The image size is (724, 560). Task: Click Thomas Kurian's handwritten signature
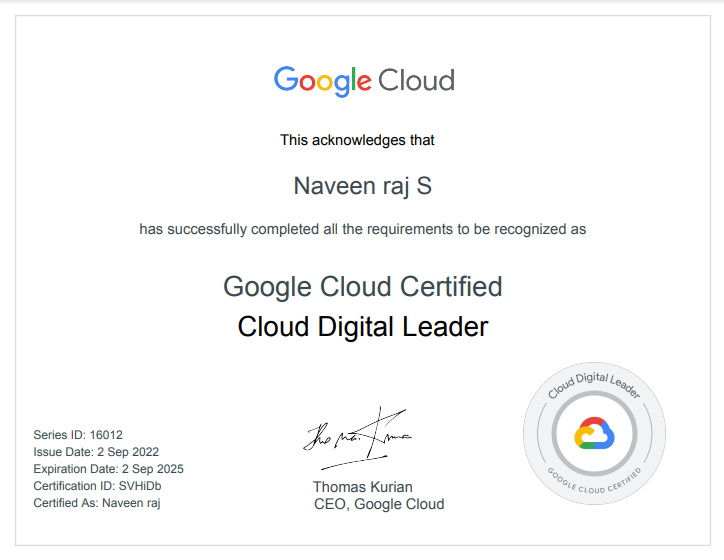tap(357, 438)
